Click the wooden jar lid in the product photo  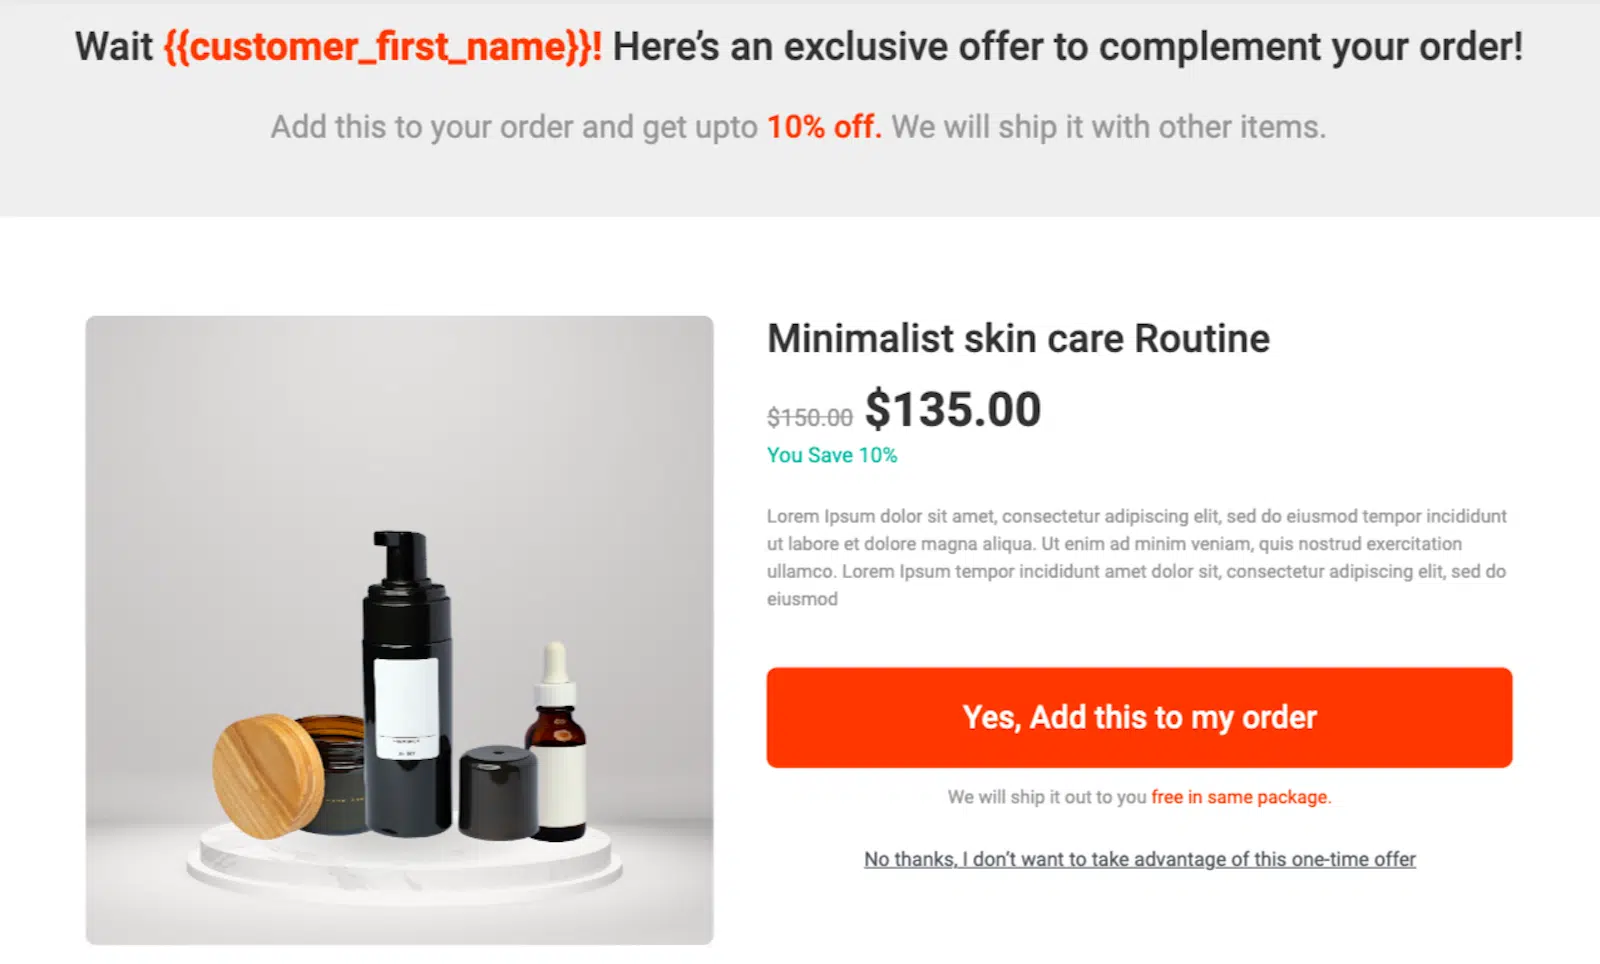point(267,775)
